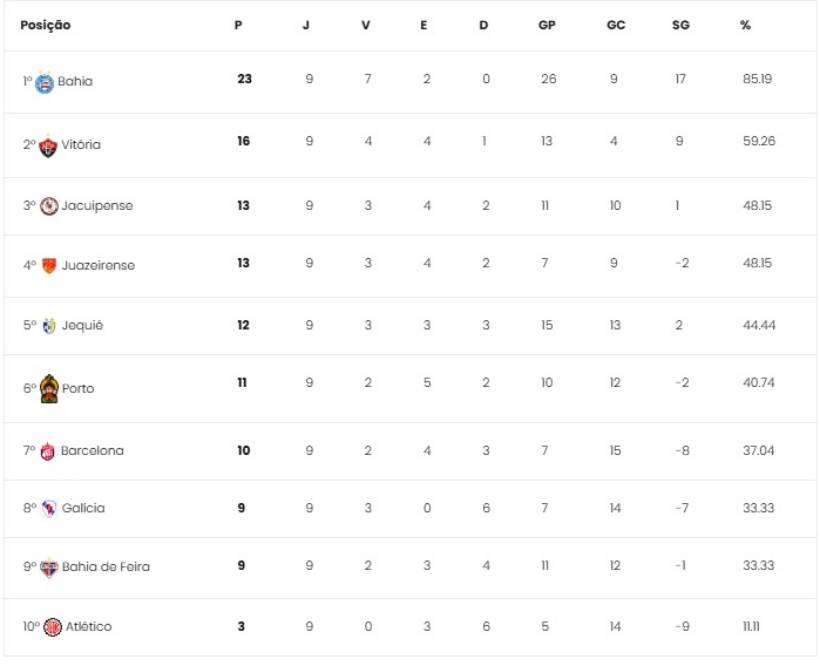Click Bahia's 23 points cell
Screen dimensions: 820x666
tap(244, 79)
